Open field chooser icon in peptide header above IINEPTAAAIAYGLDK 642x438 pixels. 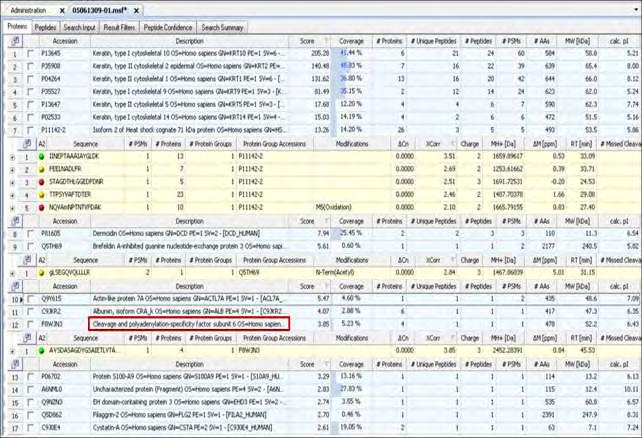27,144
